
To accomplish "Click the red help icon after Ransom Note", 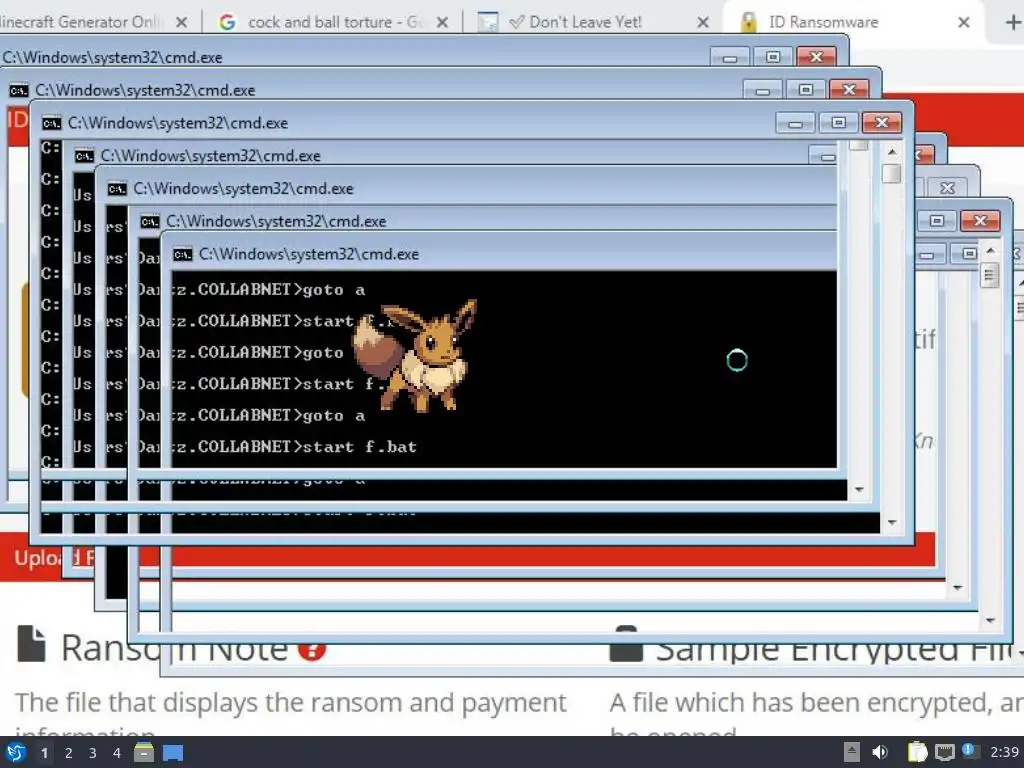I will coord(312,650).
